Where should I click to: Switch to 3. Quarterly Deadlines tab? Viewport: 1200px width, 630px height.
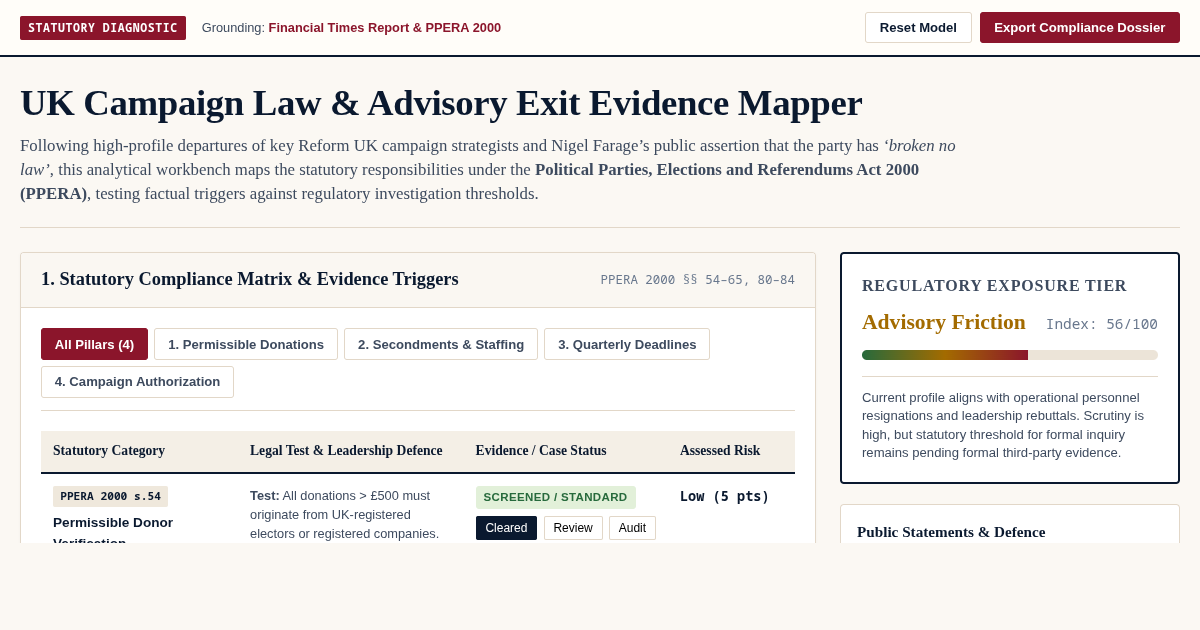627,344
